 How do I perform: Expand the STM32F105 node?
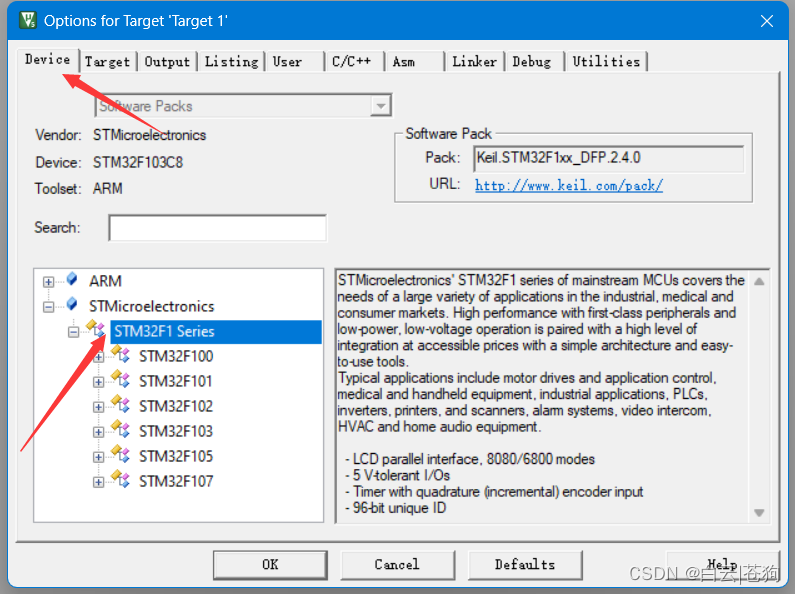point(99,457)
